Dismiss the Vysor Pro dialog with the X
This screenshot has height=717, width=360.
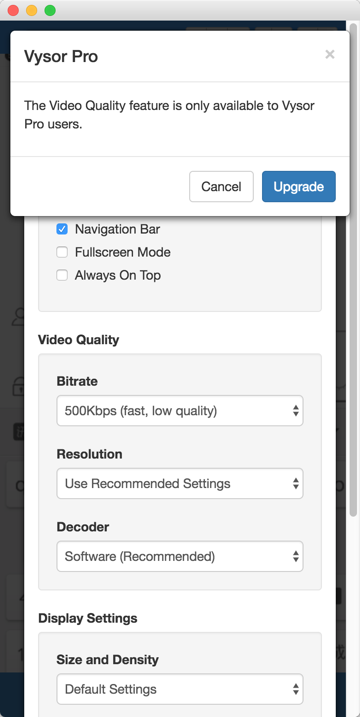pyautogui.click(x=330, y=54)
